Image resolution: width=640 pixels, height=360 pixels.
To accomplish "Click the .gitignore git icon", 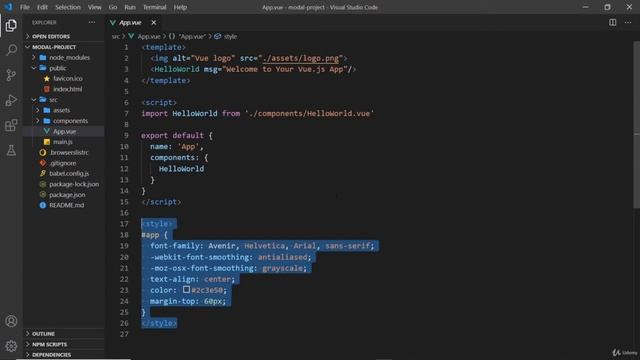I will click(43, 163).
